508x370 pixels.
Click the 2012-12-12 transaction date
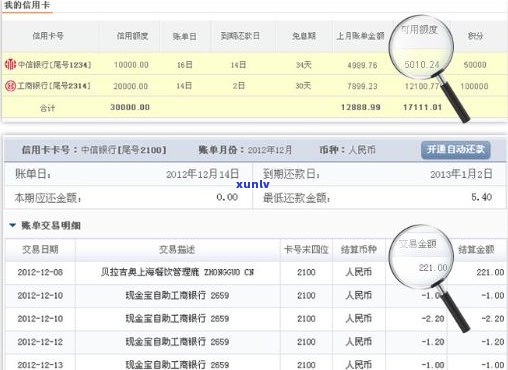pyautogui.click(x=40, y=342)
